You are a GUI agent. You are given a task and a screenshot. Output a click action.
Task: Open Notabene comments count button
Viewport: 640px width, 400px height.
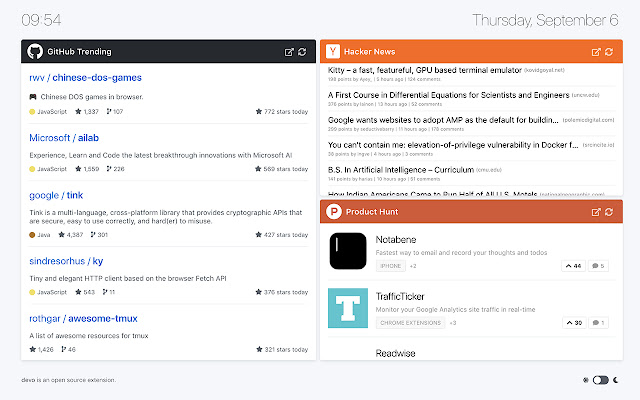click(x=598, y=266)
